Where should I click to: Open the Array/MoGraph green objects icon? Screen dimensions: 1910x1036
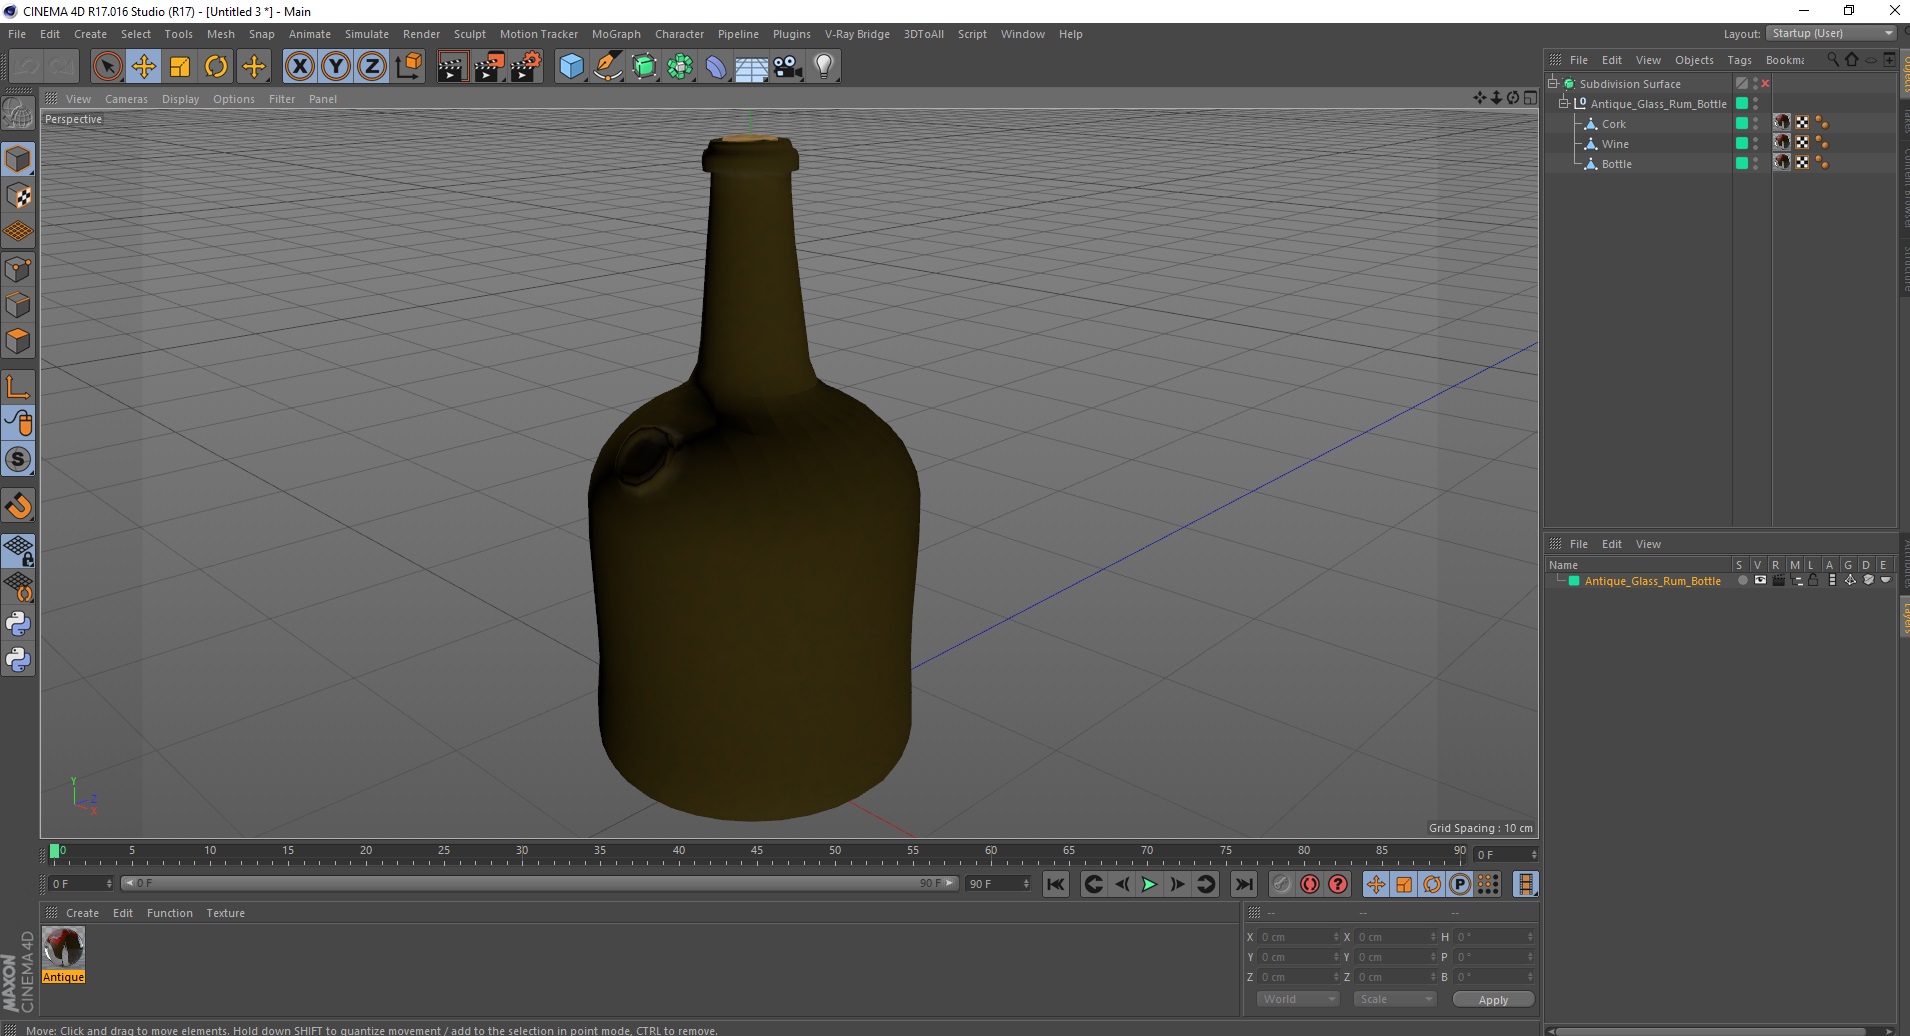681,67
